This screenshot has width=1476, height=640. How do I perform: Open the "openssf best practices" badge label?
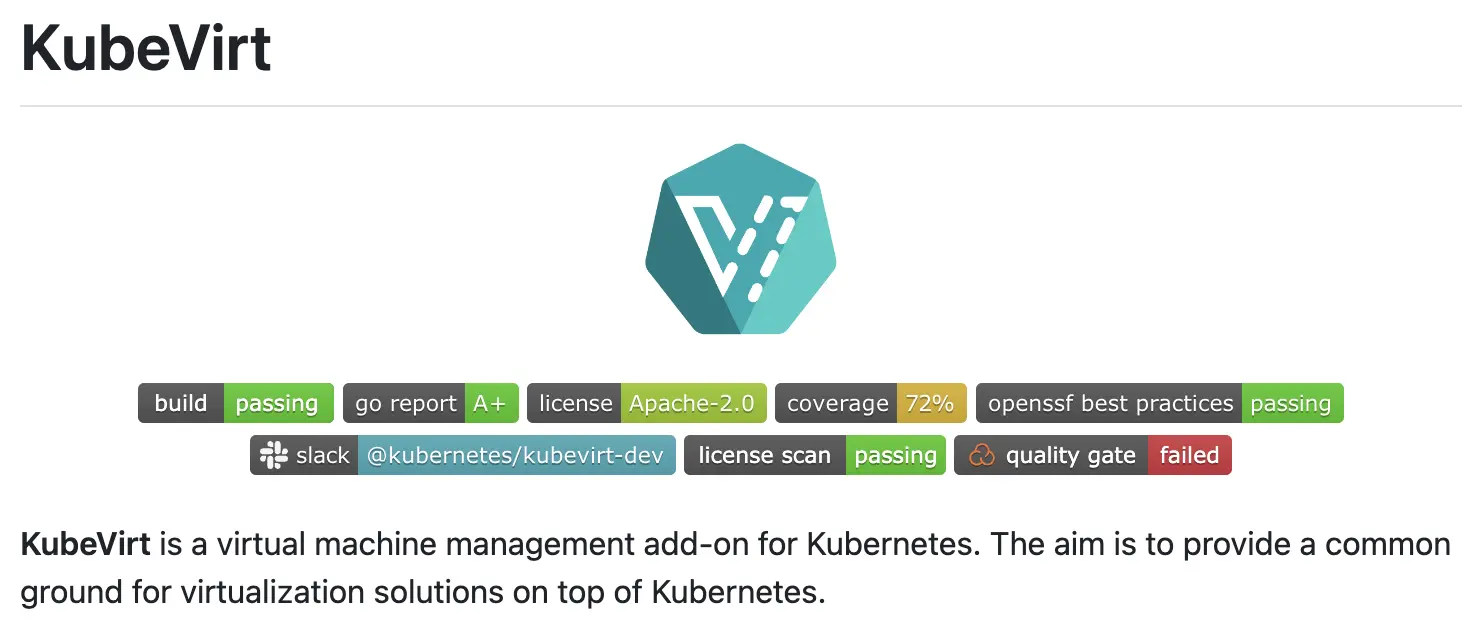pos(1110,403)
